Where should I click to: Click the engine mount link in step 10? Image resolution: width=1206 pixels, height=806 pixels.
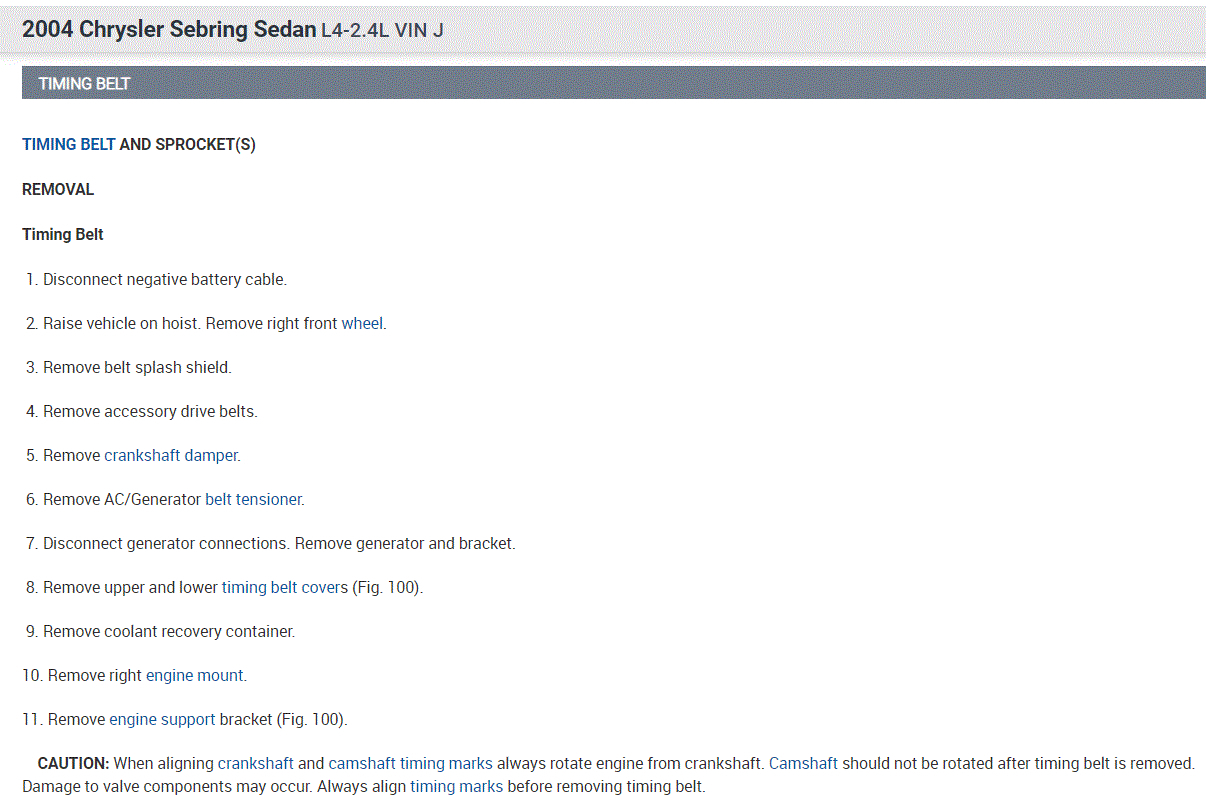195,675
